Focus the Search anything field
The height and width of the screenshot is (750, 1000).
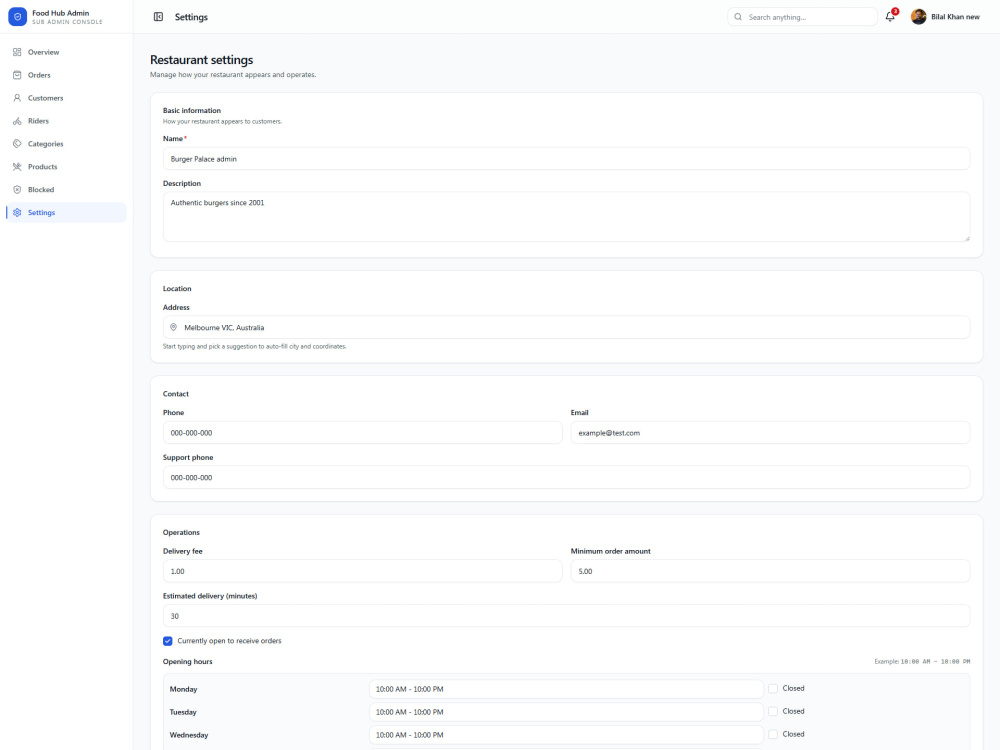coord(802,17)
